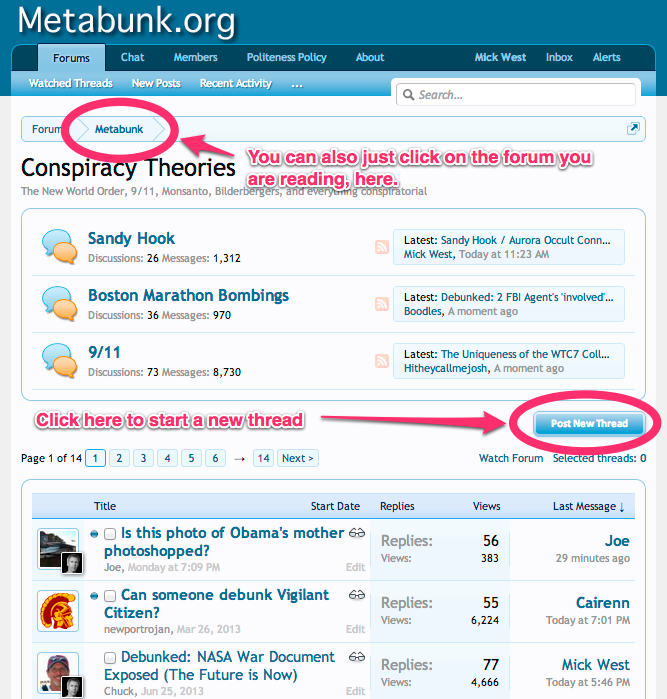Open Mick West account menu
The height and width of the screenshot is (699, 667).
[x=500, y=57]
